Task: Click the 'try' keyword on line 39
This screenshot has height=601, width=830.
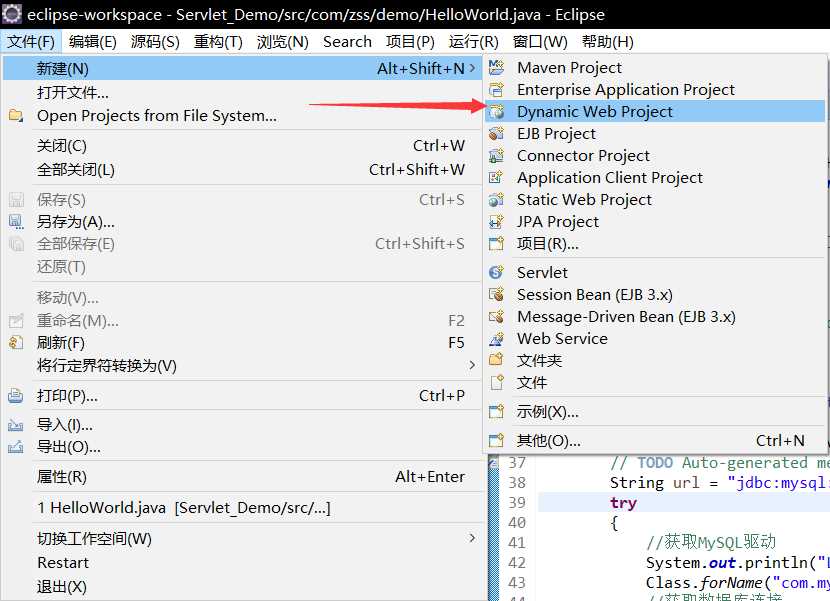Action: coord(623,503)
